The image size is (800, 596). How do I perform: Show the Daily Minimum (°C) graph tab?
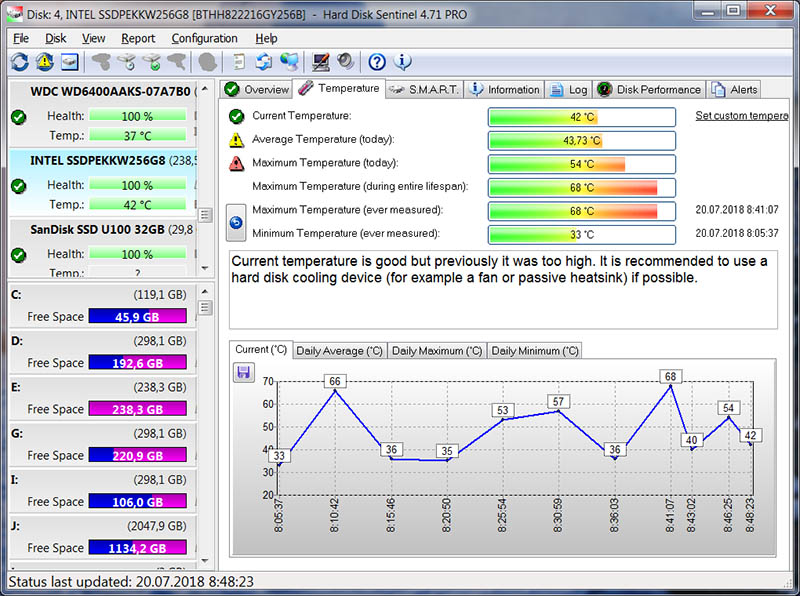tap(535, 351)
